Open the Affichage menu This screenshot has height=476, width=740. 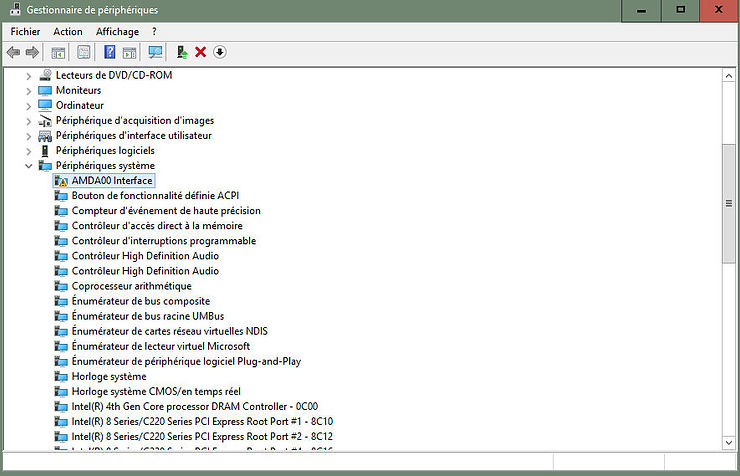pos(117,32)
